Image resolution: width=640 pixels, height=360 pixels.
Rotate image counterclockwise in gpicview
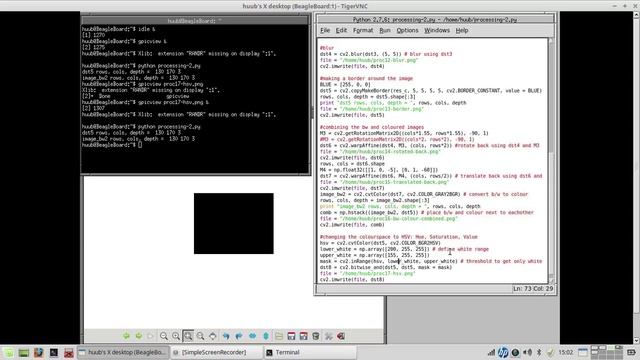[x=226, y=336]
